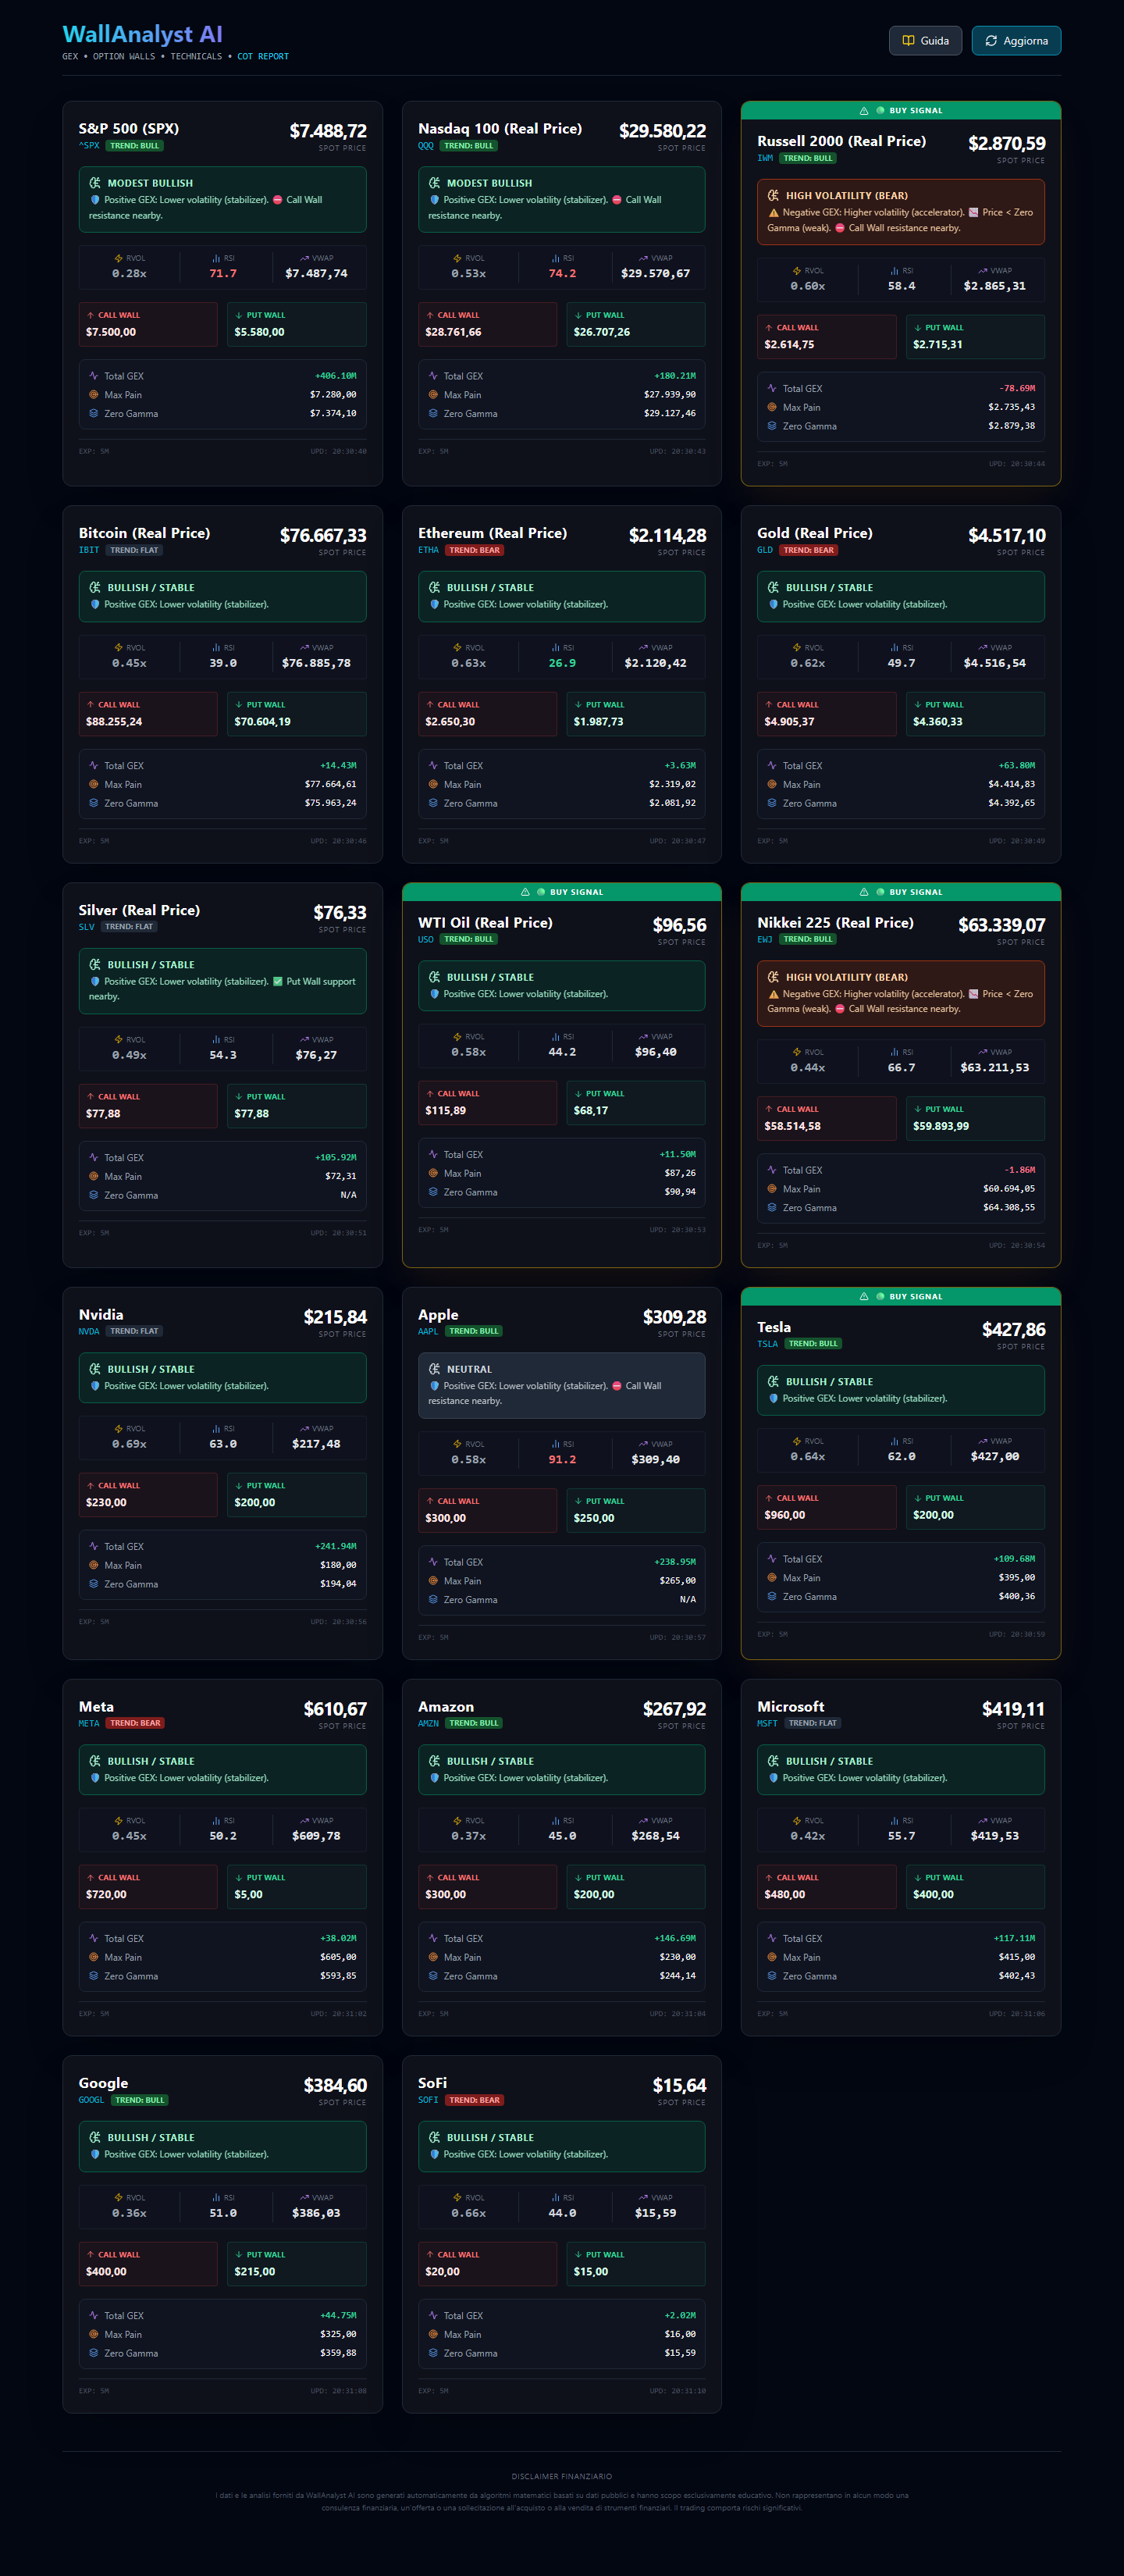1124x2576 pixels.
Task: Click the VWAP trend icon in Microsoft card
Action: [983, 1821]
